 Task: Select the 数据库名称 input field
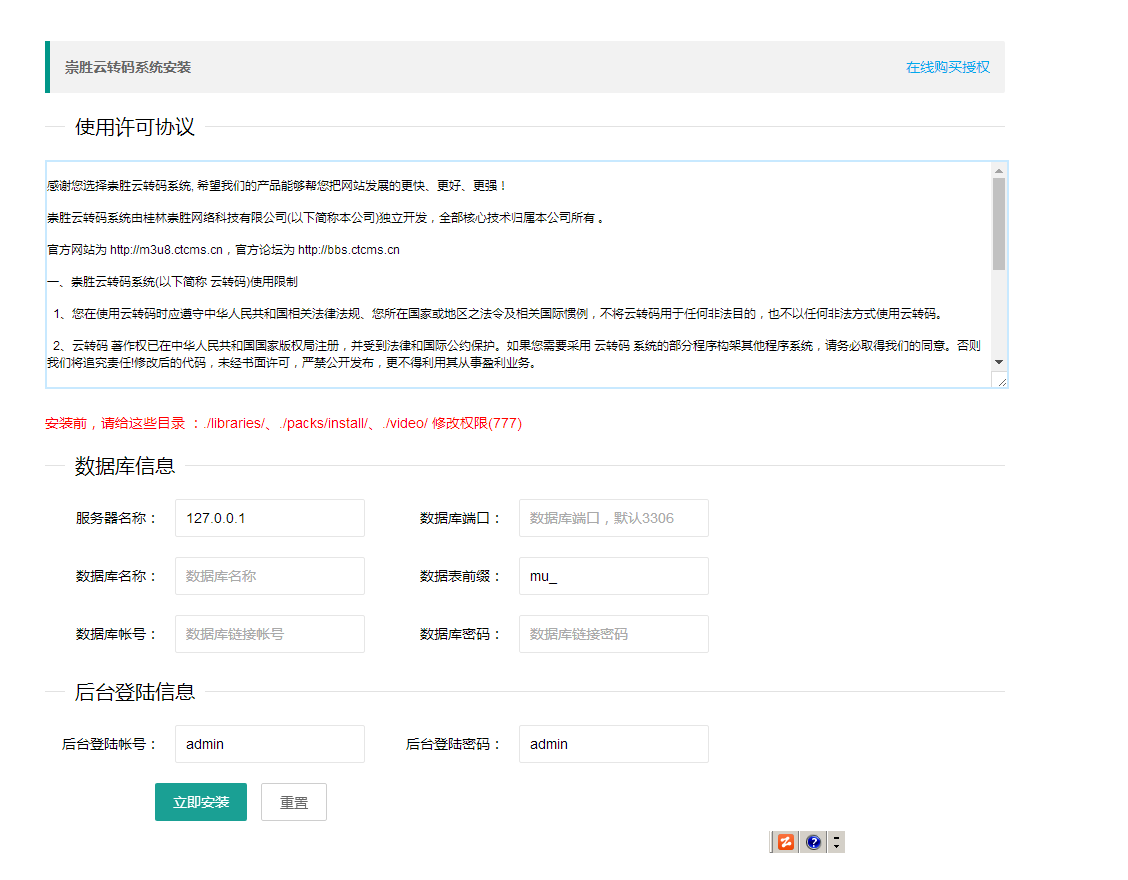tap(269, 576)
